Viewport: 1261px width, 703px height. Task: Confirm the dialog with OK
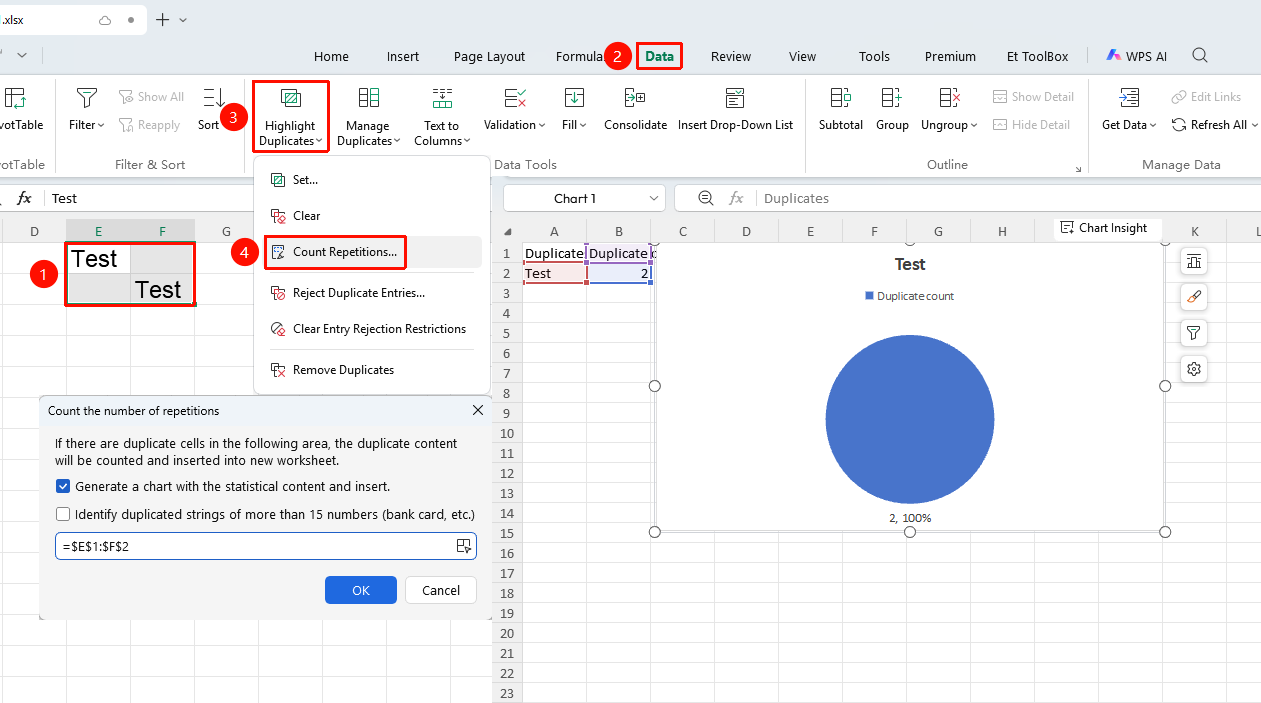click(x=361, y=590)
